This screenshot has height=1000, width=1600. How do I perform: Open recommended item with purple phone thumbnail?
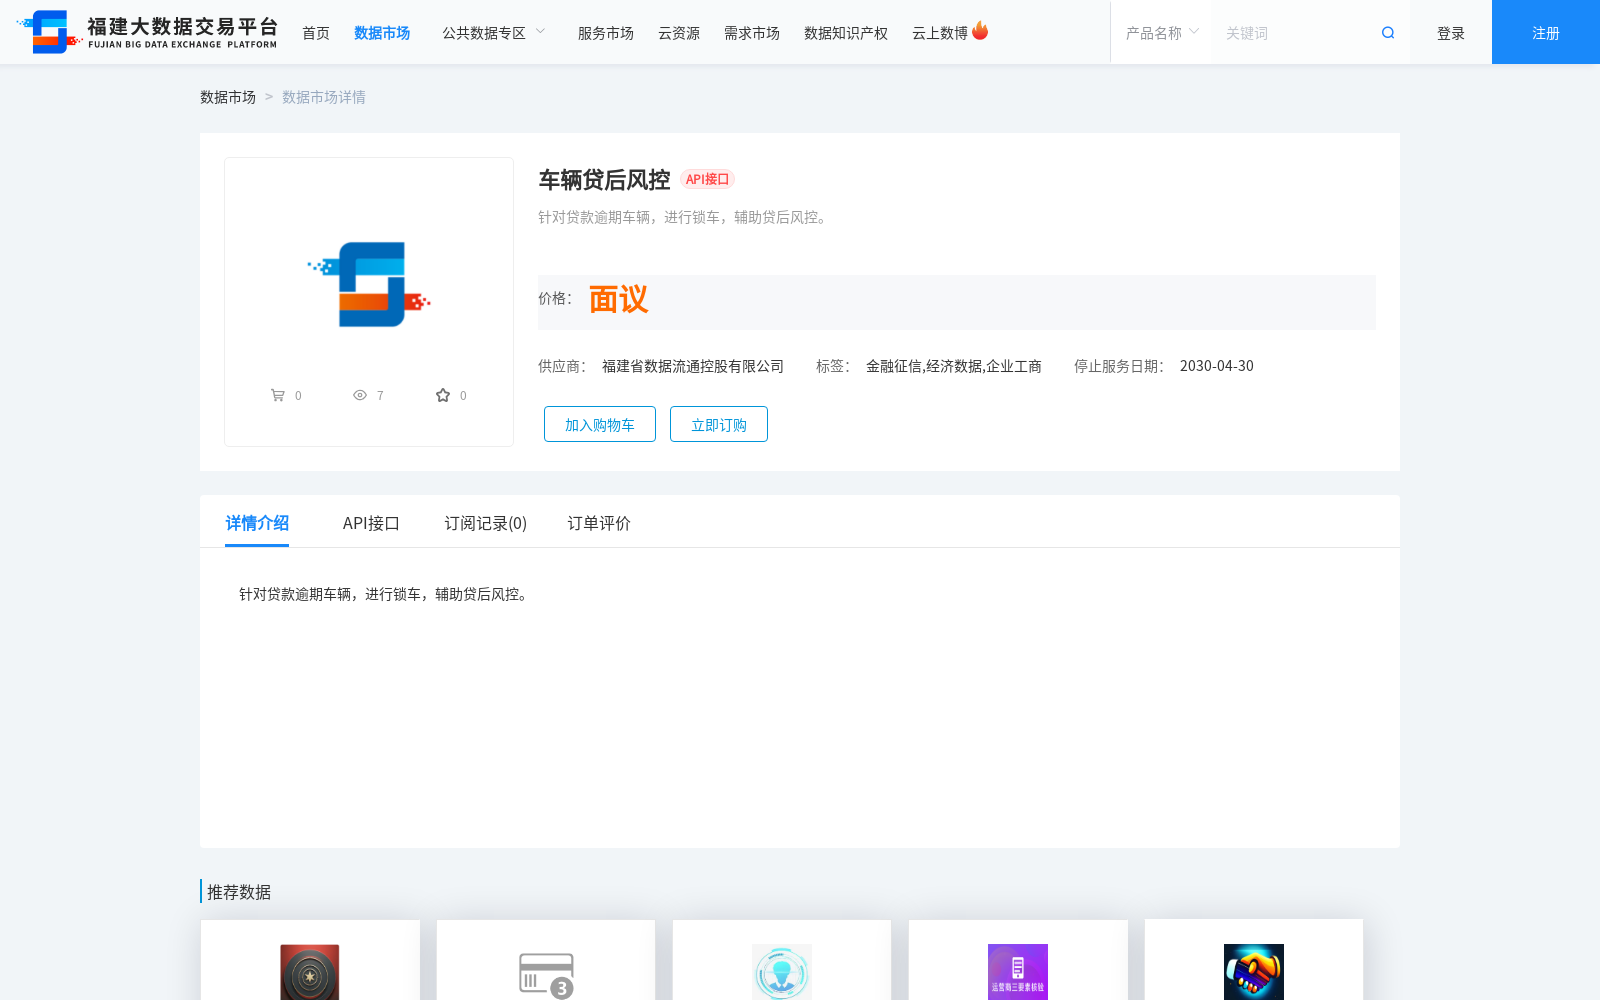point(1018,972)
